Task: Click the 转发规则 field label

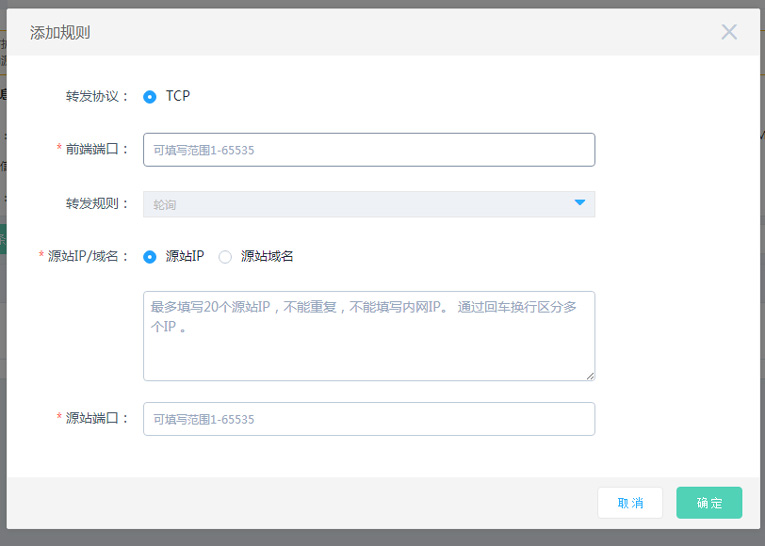Action: click(x=97, y=204)
